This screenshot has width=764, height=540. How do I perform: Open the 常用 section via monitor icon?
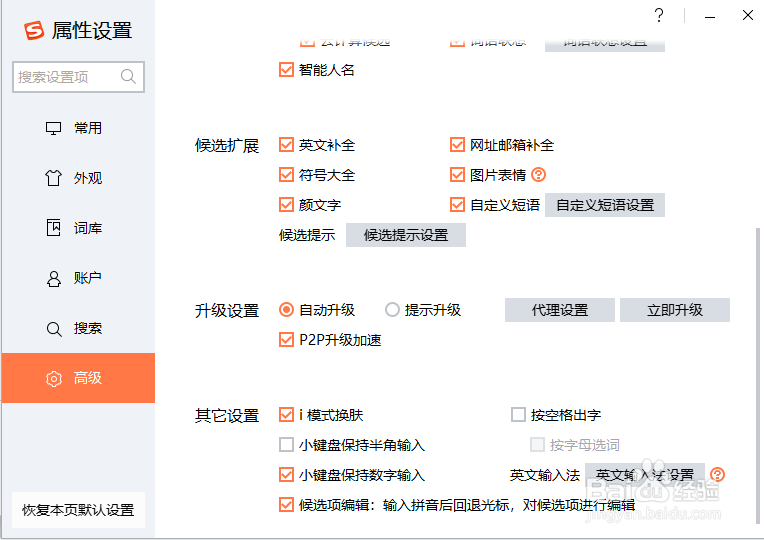point(54,128)
